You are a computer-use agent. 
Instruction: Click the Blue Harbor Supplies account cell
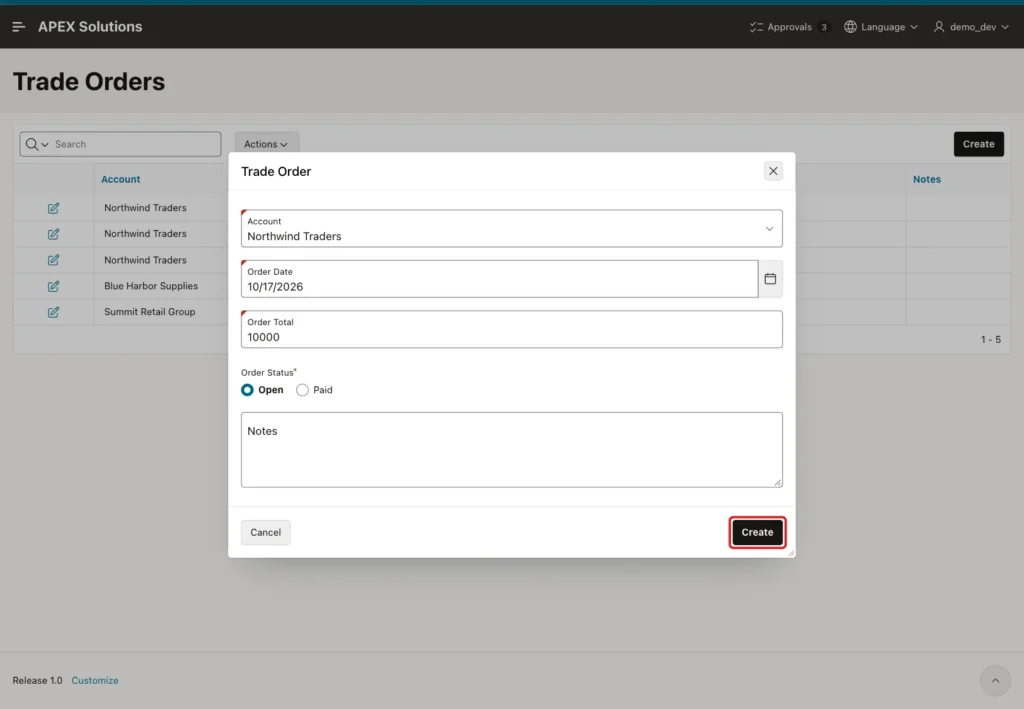coord(151,286)
